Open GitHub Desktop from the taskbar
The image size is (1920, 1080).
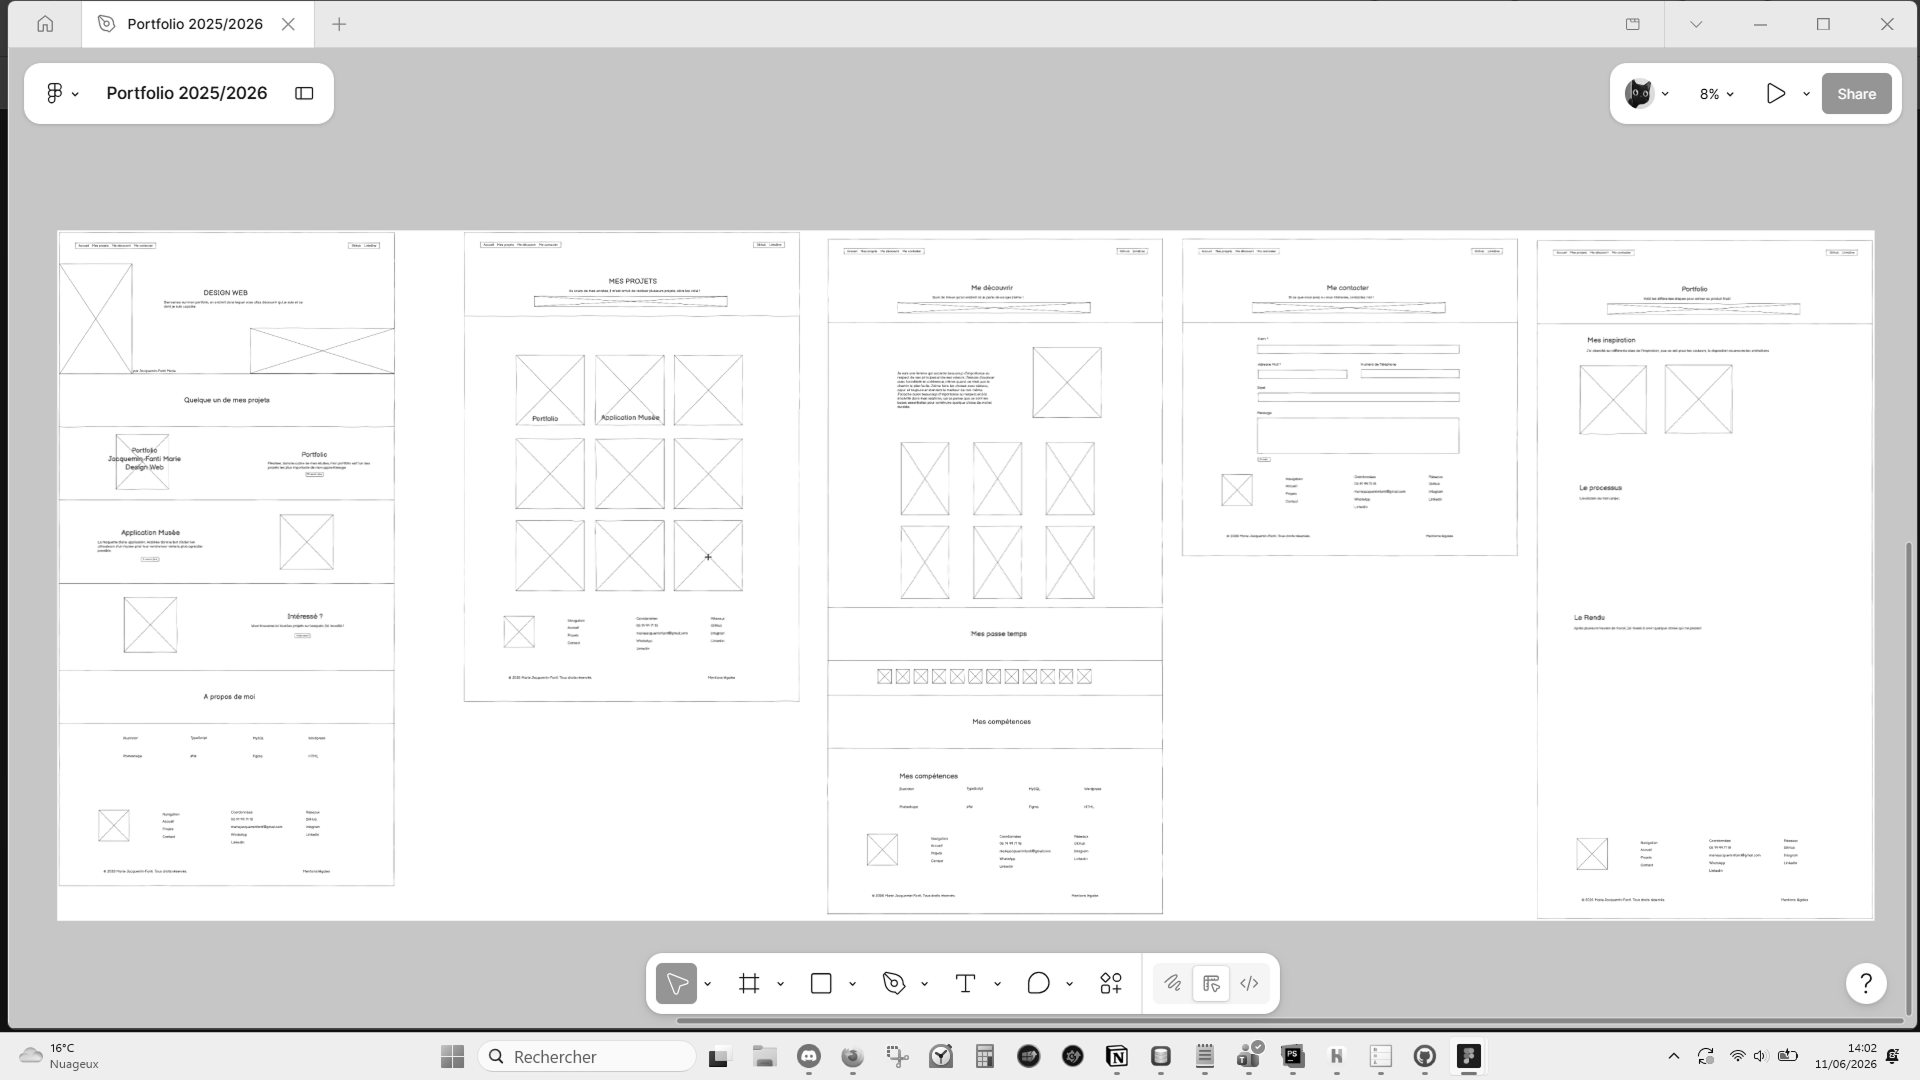(x=1425, y=1057)
